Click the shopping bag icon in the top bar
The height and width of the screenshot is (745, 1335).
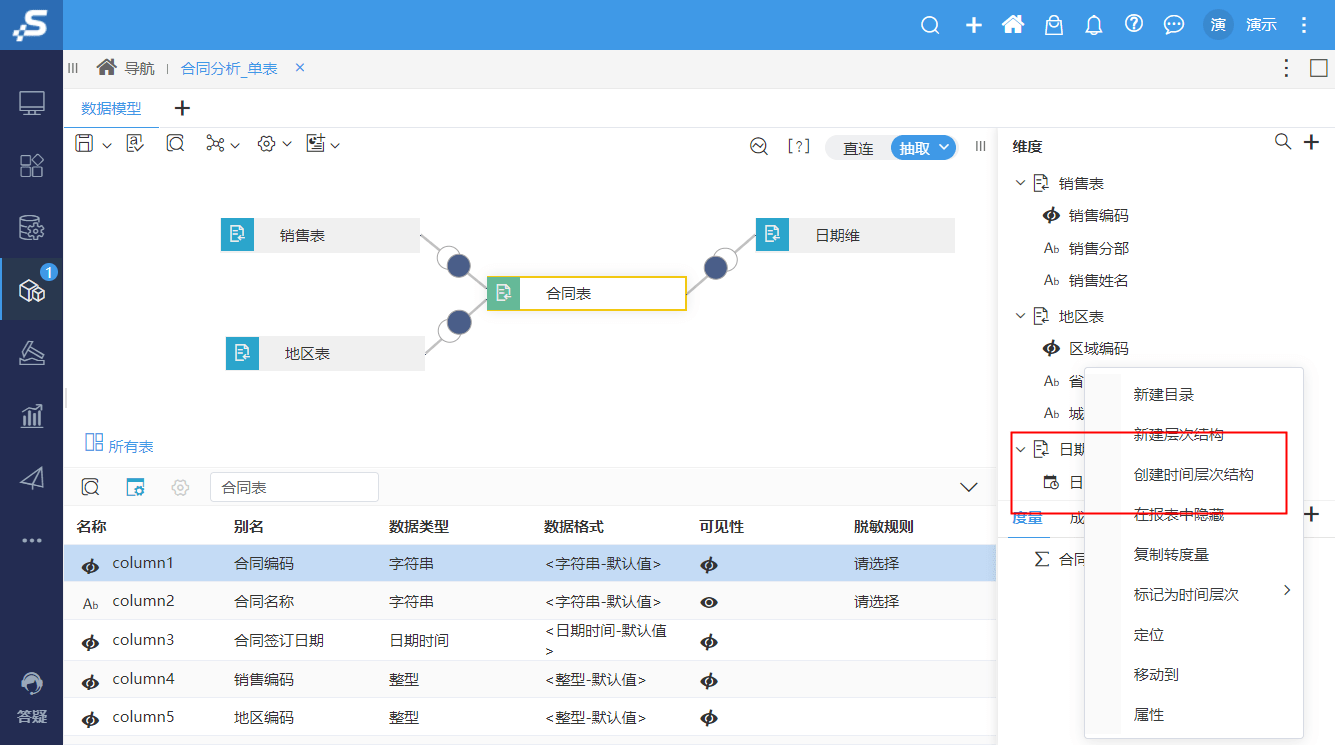(x=1053, y=24)
